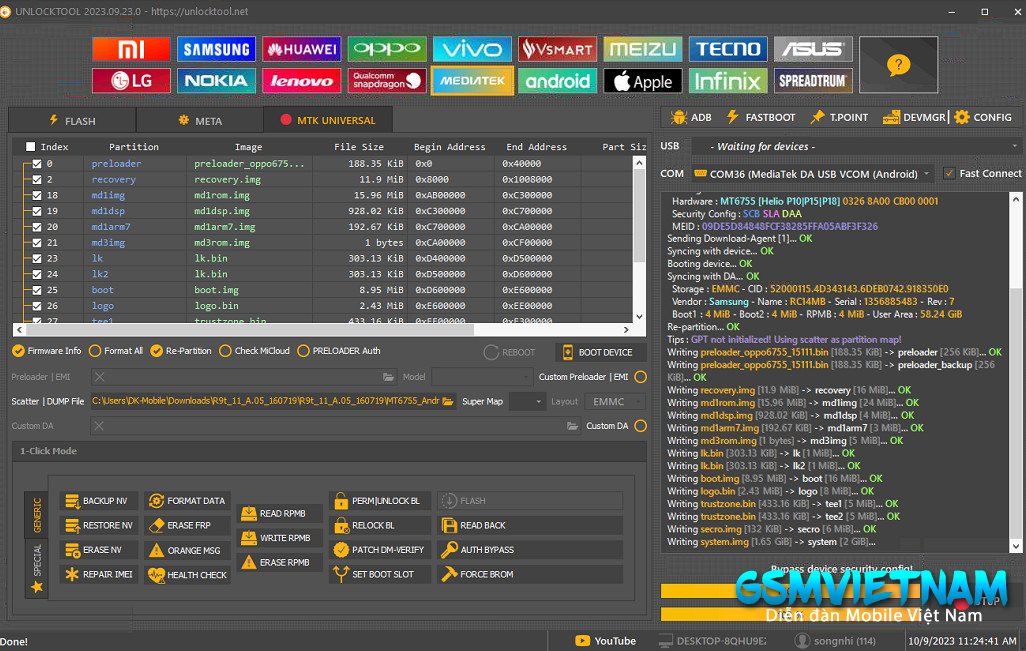Switch to the META tab
Image resolution: width=1026 pixels, height=651 pixels.
coord(200,120)
